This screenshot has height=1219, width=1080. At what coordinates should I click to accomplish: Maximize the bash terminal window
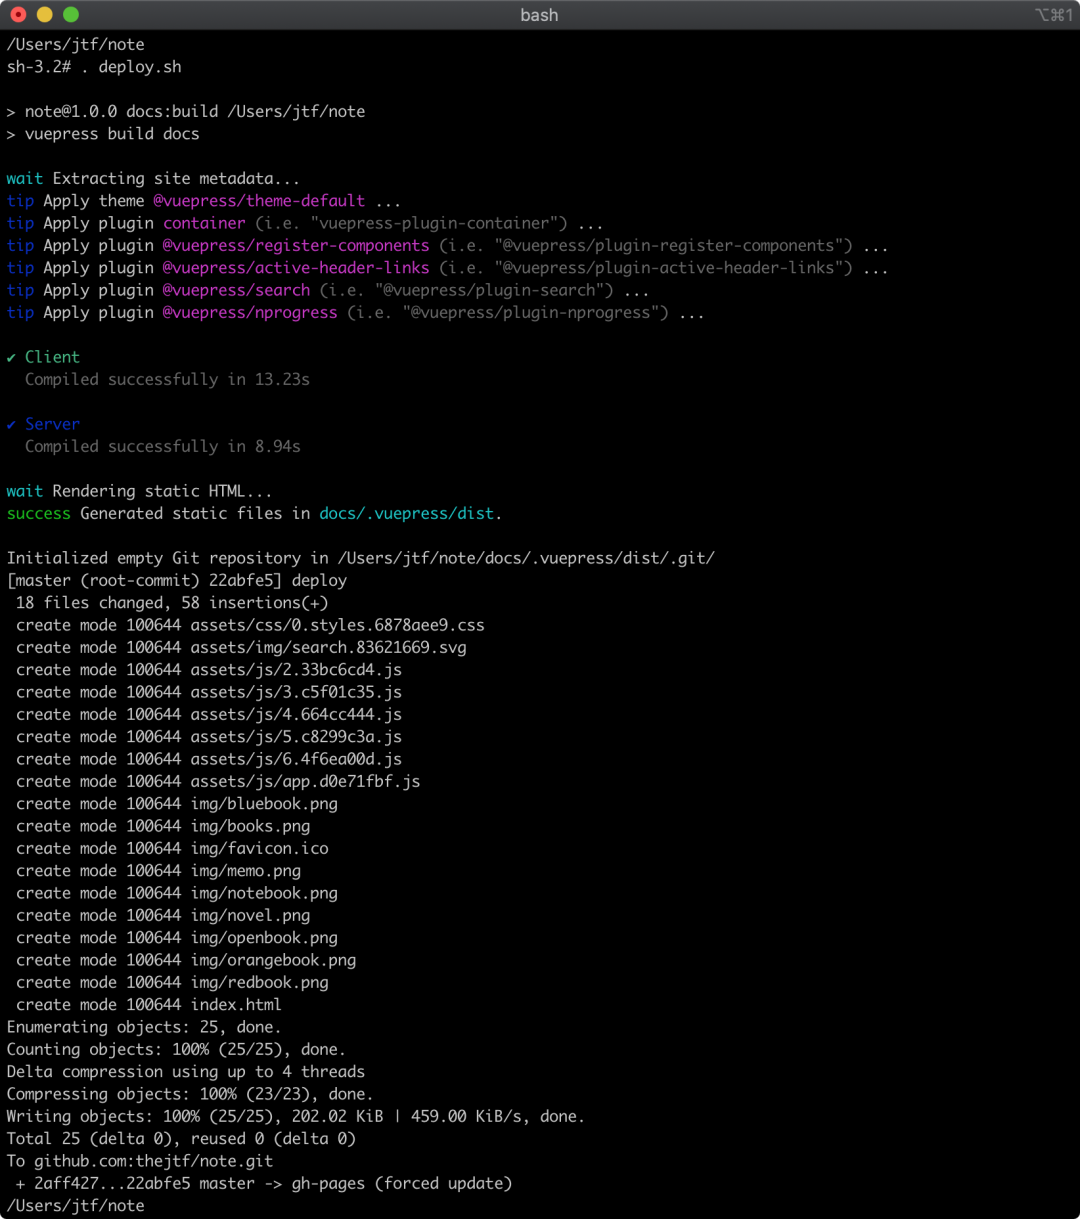(x=70, y=14)
